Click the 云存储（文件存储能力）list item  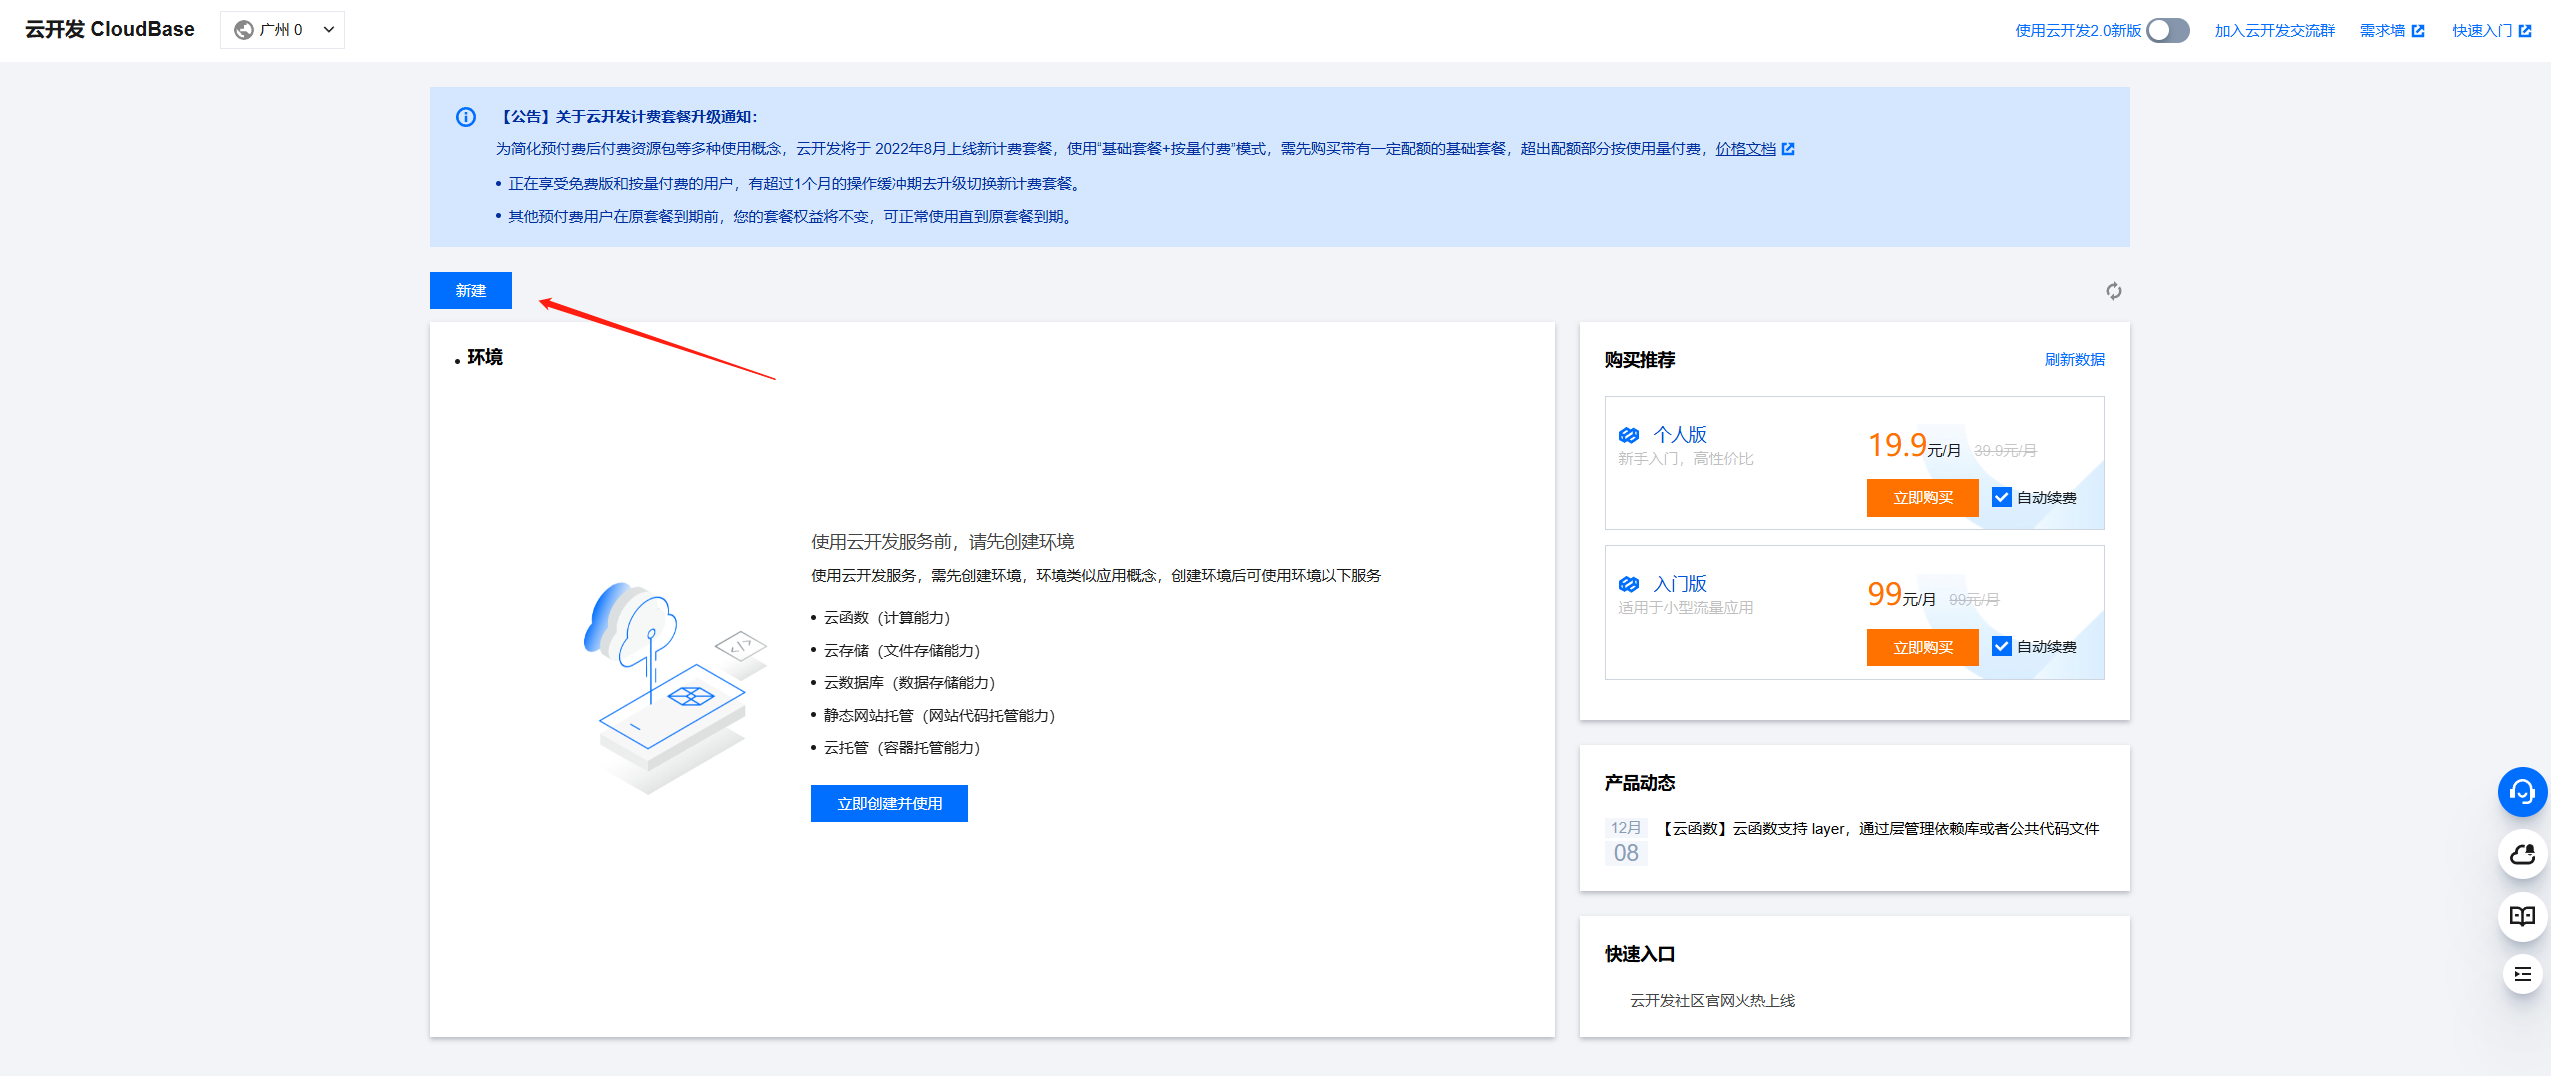901,651
